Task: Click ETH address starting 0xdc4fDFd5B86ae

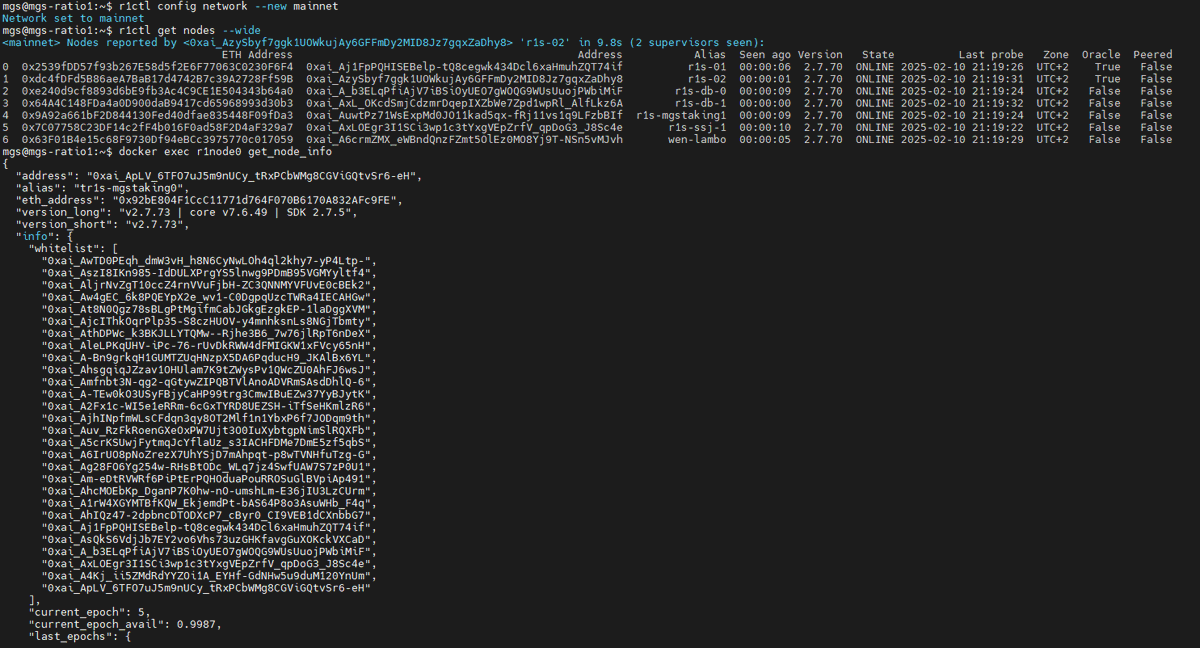Action: pos(157,78)
